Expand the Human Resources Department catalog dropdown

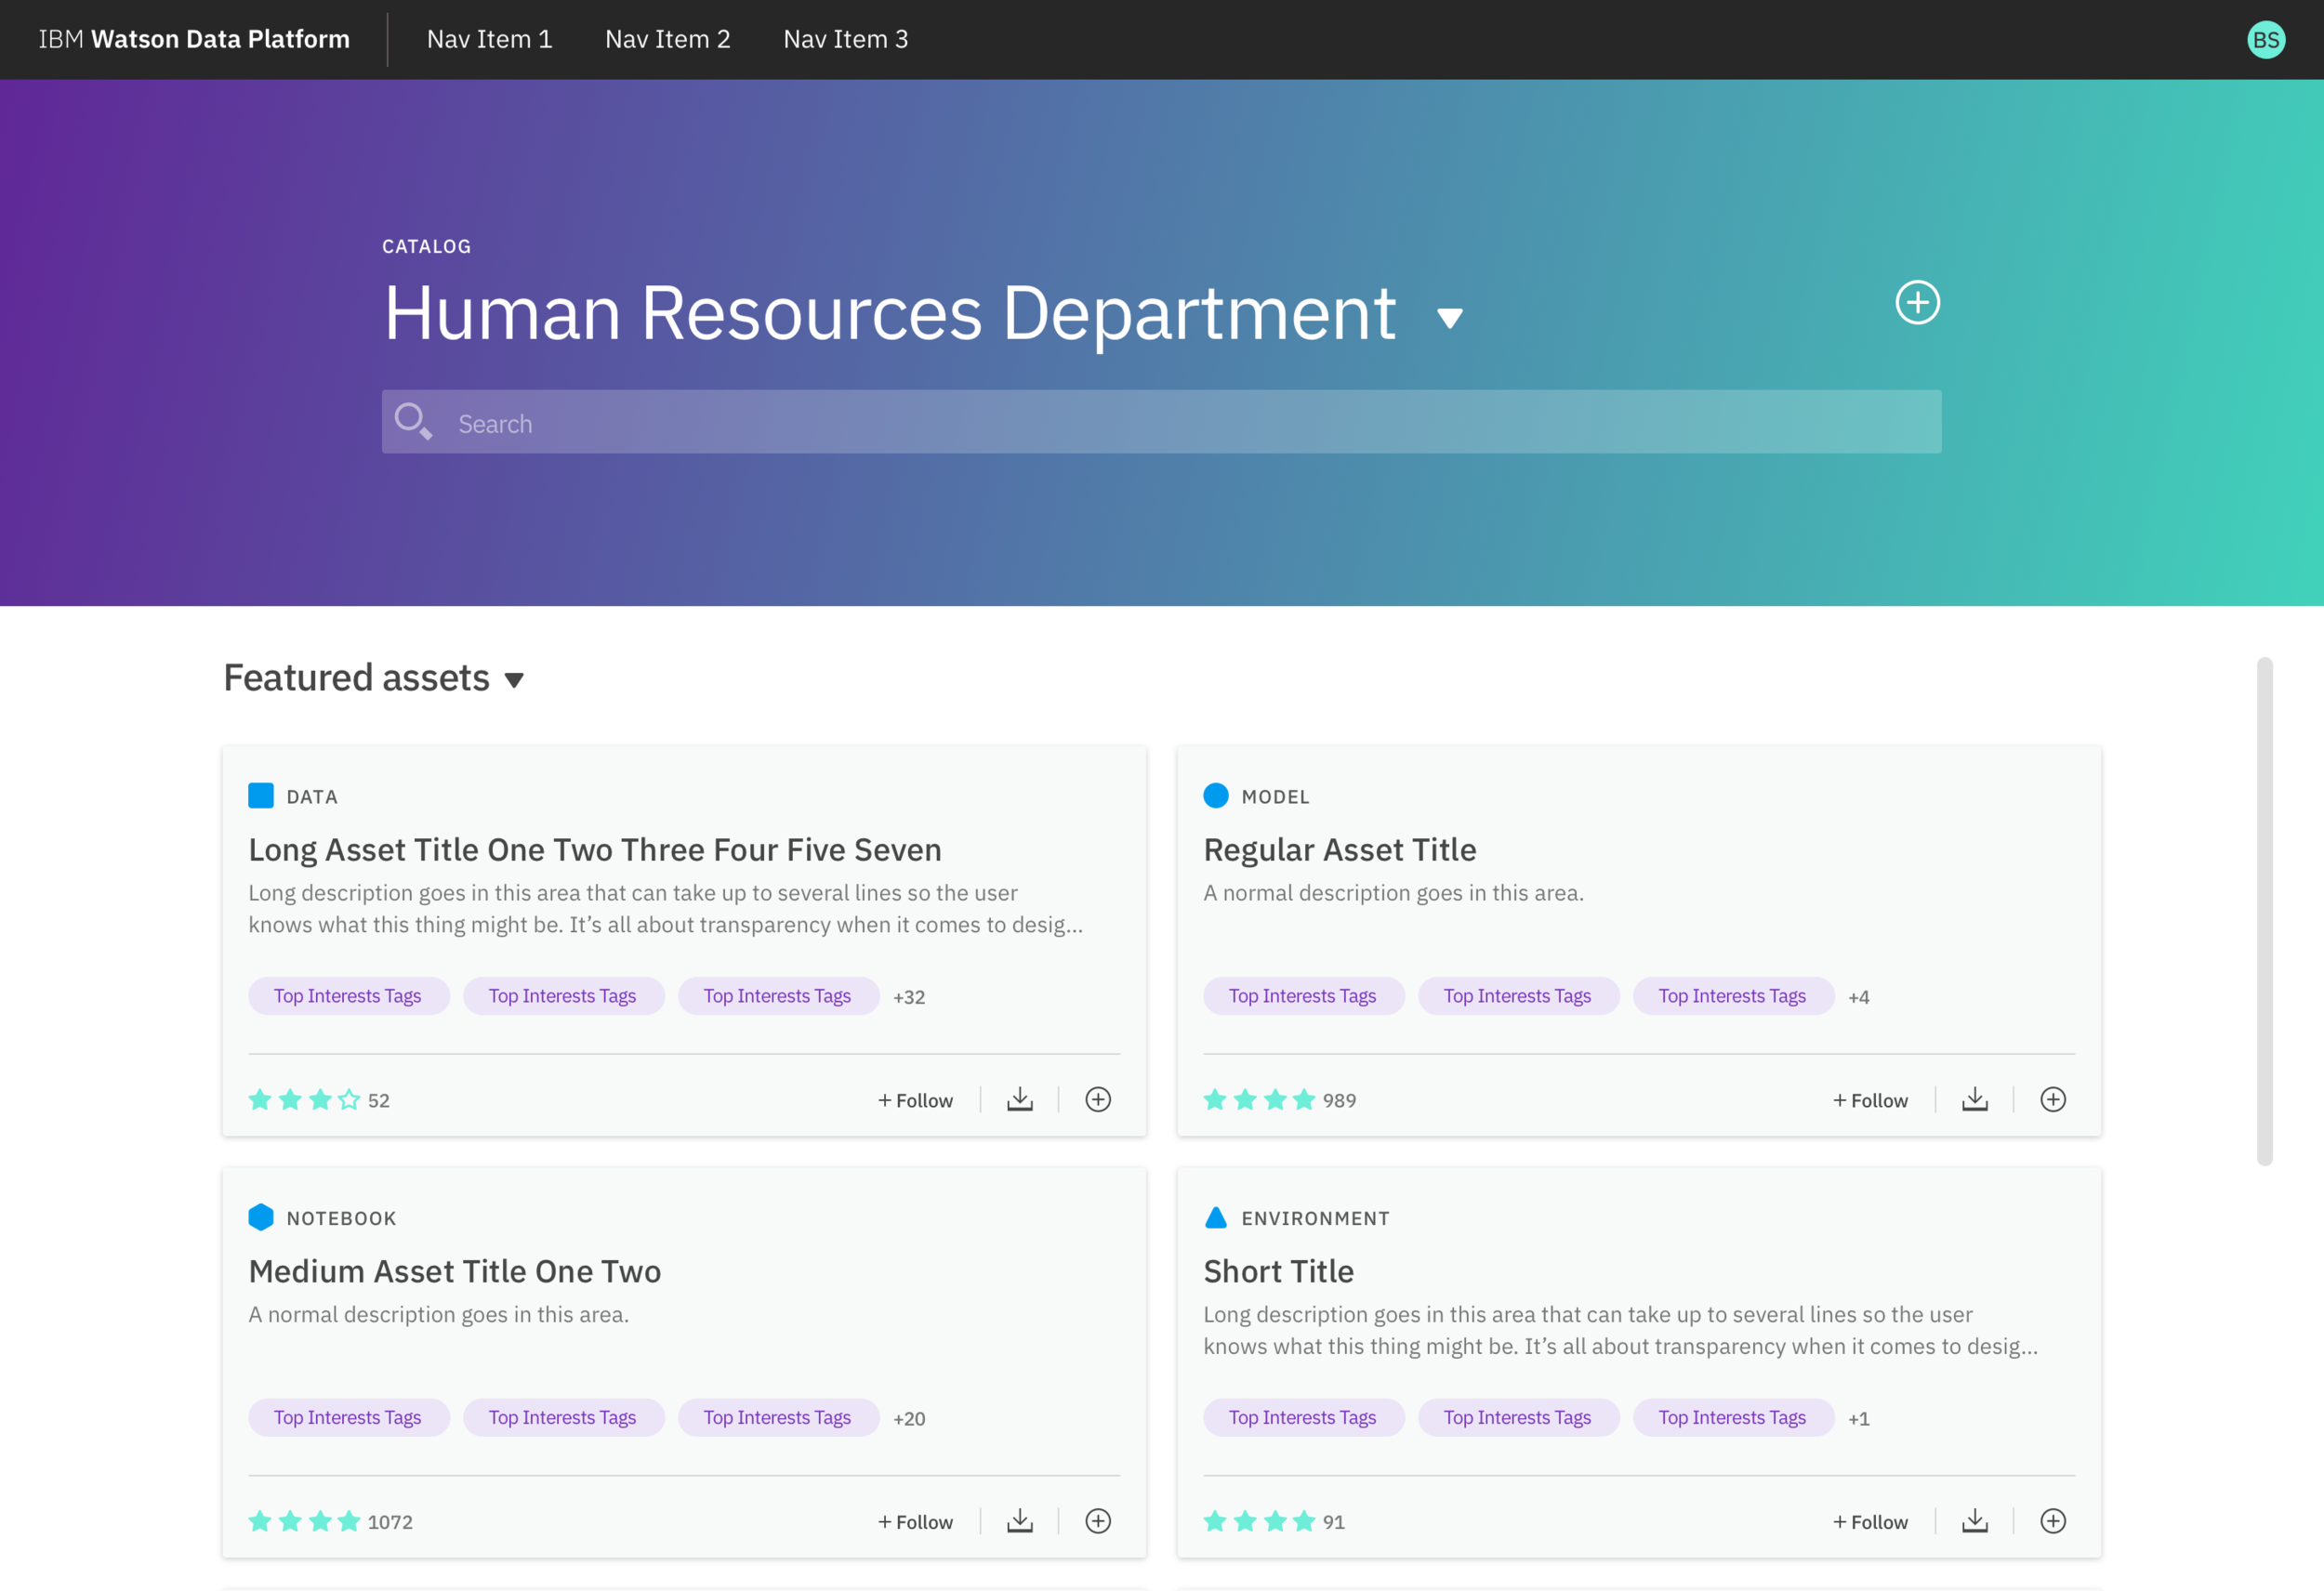1449,318
